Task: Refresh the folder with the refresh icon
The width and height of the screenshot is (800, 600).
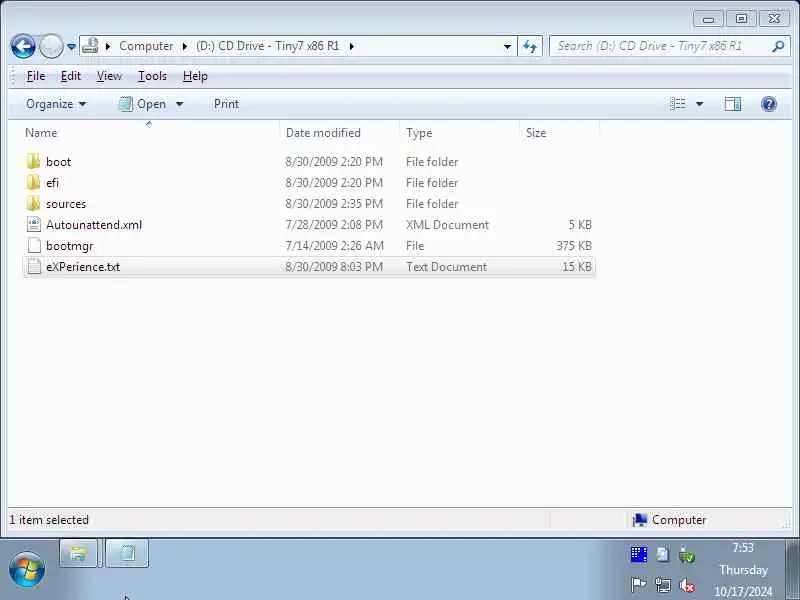Action: (x=530, y=46)
